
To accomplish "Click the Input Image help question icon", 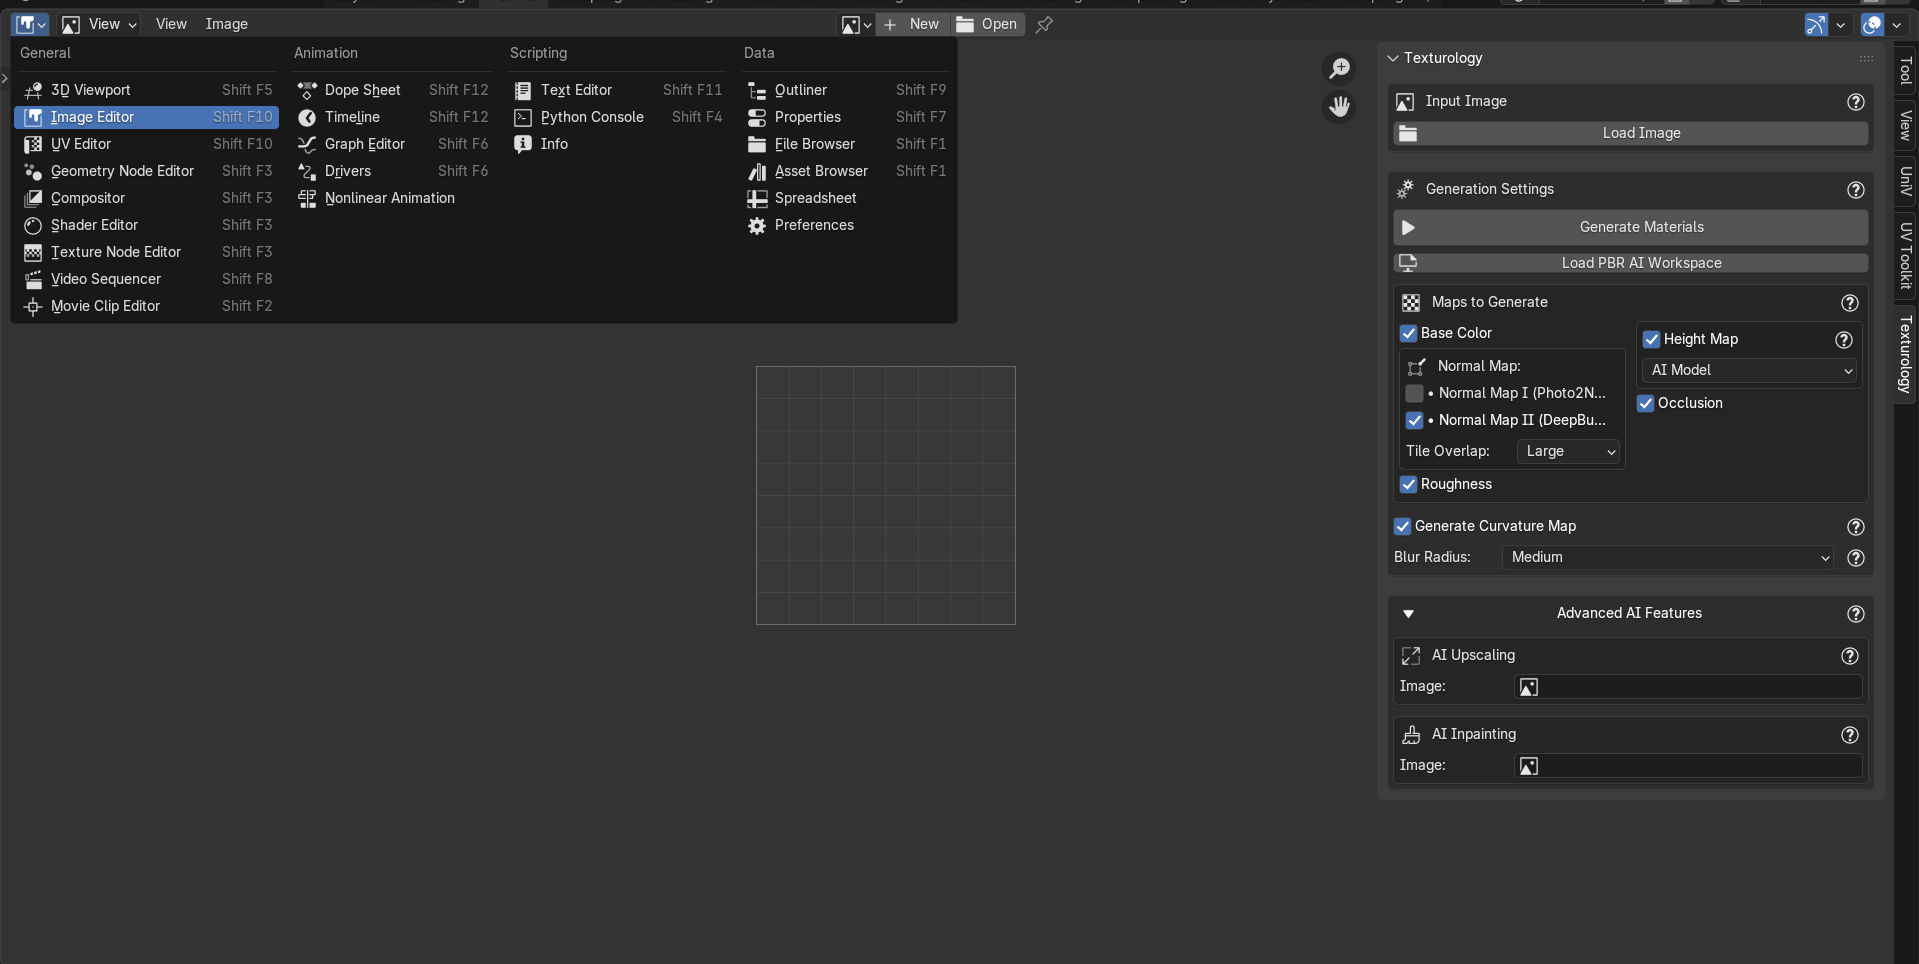I will pos(1856,102).
